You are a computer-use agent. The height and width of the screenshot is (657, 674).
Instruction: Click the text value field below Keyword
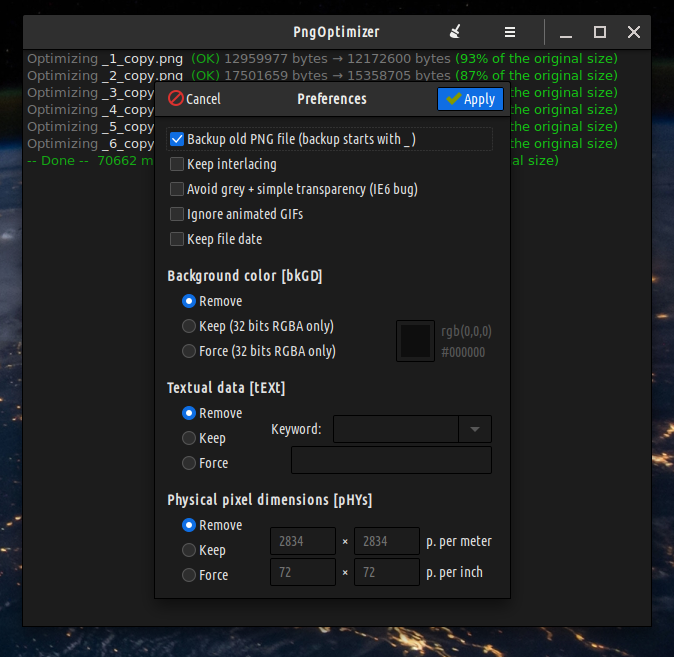[391, 460]
